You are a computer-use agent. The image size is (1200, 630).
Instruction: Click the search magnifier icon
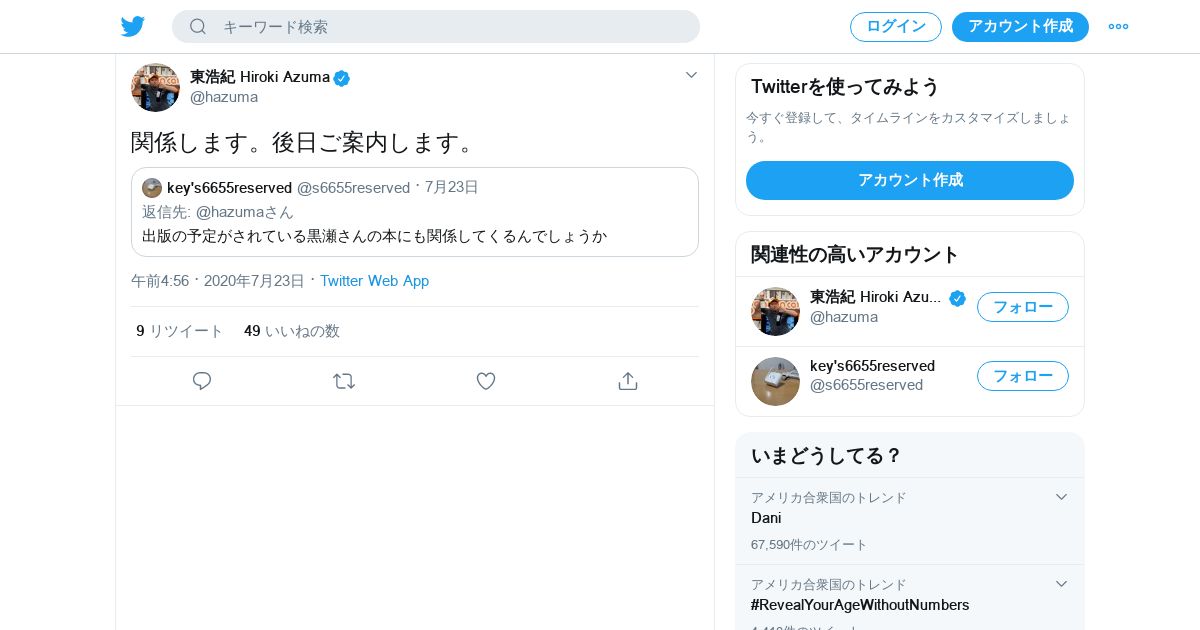point(198,27)
